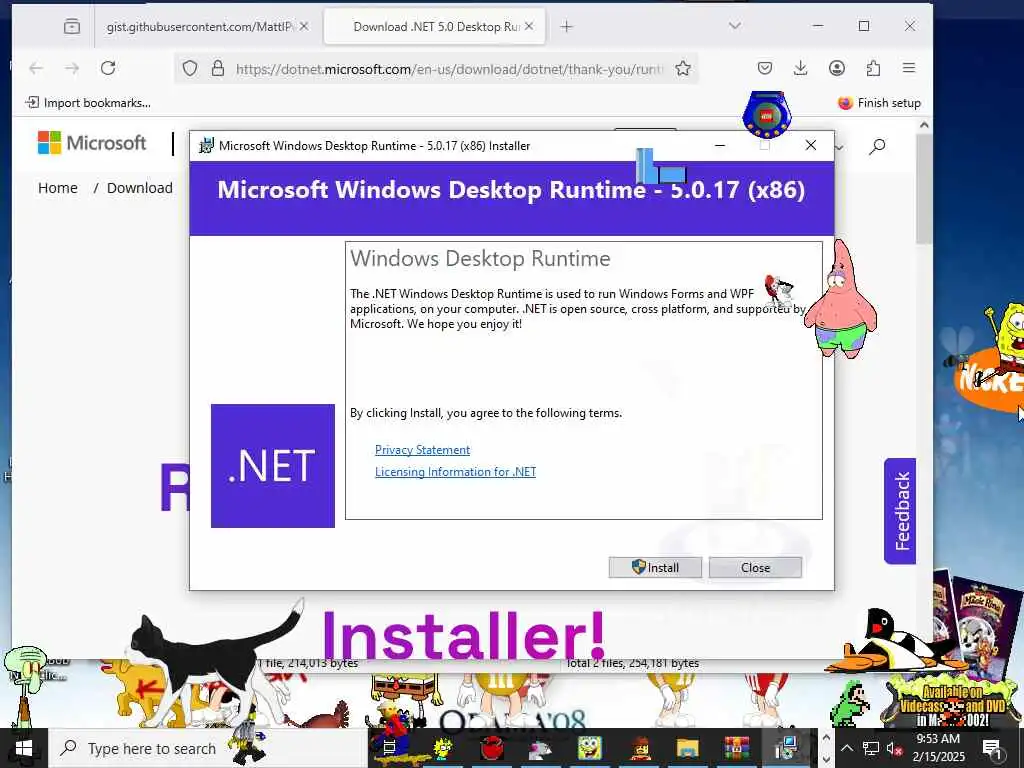
Task: Reload the current browser page
Action: click(108, 68)
